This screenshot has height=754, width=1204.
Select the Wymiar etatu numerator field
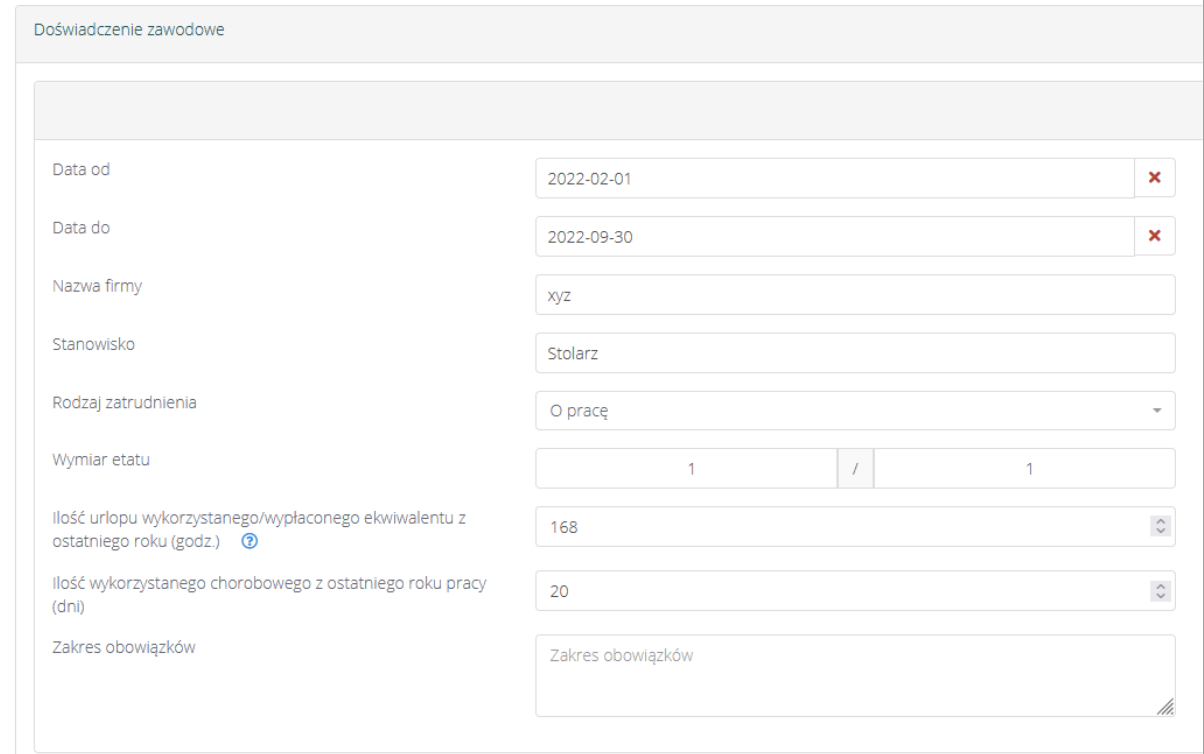point(686,468)
